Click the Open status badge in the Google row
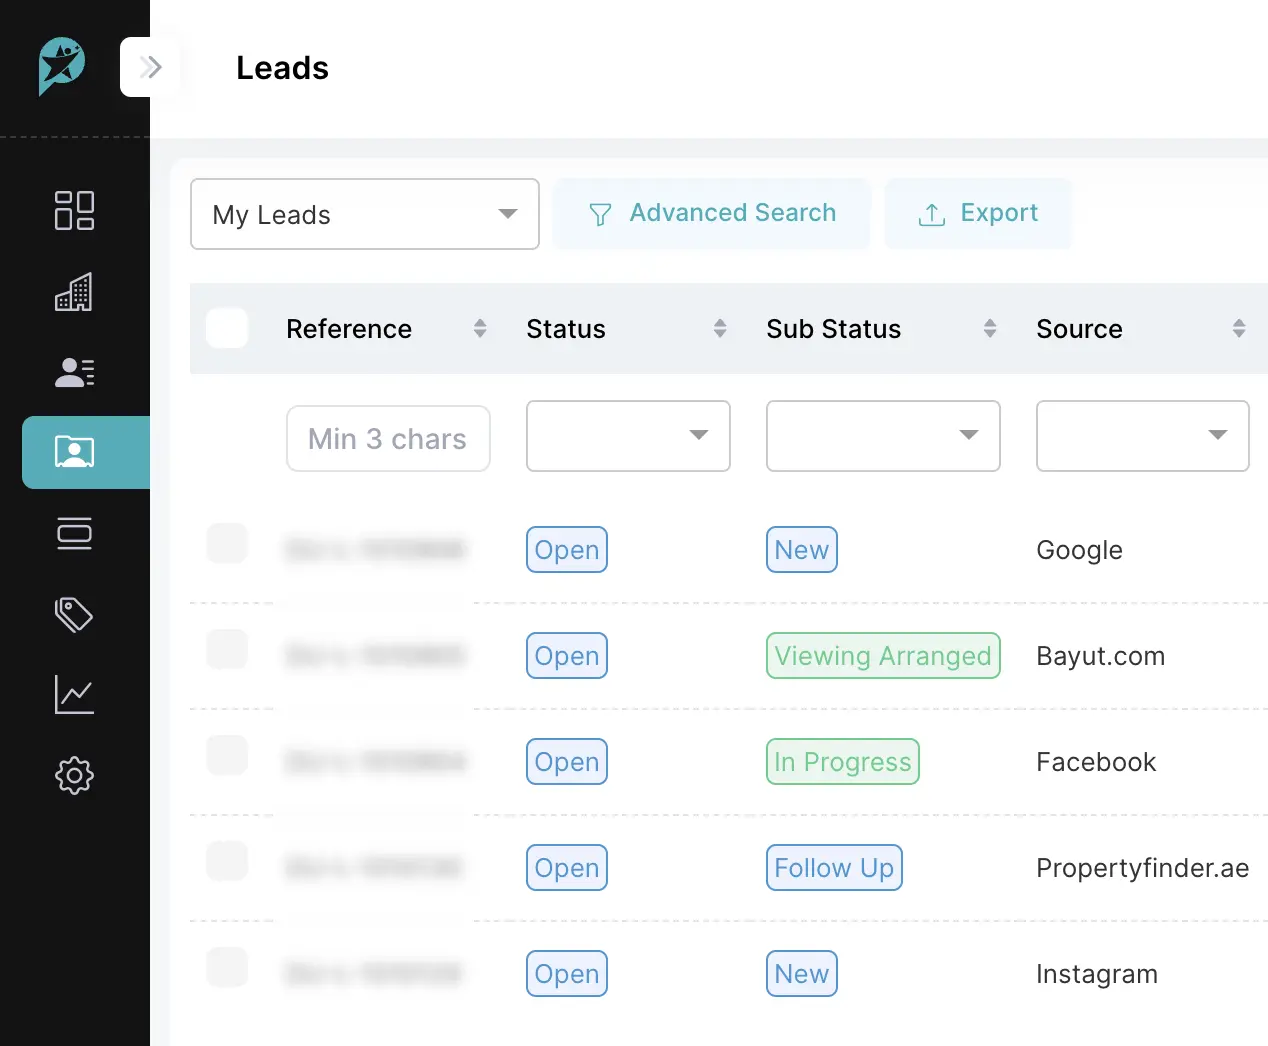The height and width of the screenshot is (1046, 1268). coord(567,550)
